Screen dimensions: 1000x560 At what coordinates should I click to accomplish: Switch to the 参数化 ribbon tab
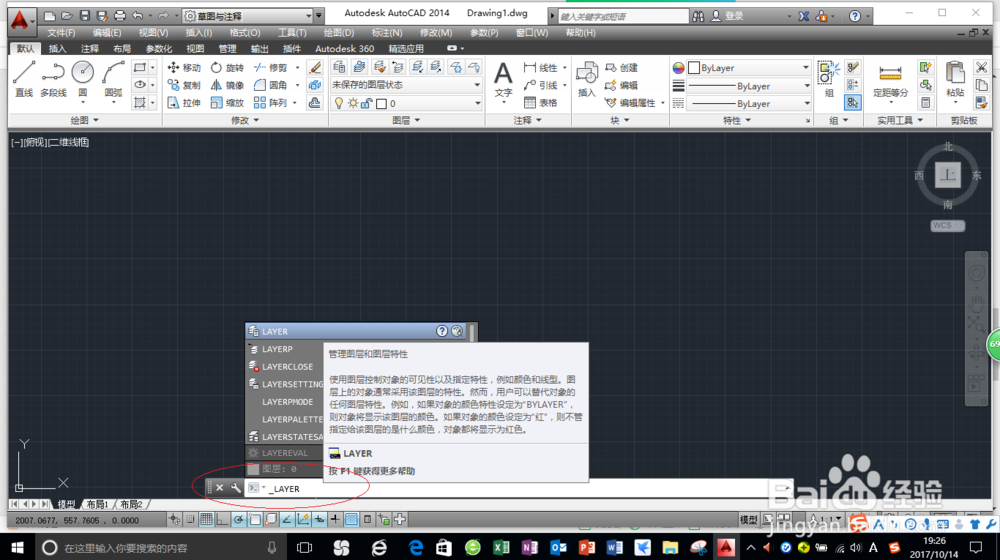pyautogui.click(x=159, y=48)
